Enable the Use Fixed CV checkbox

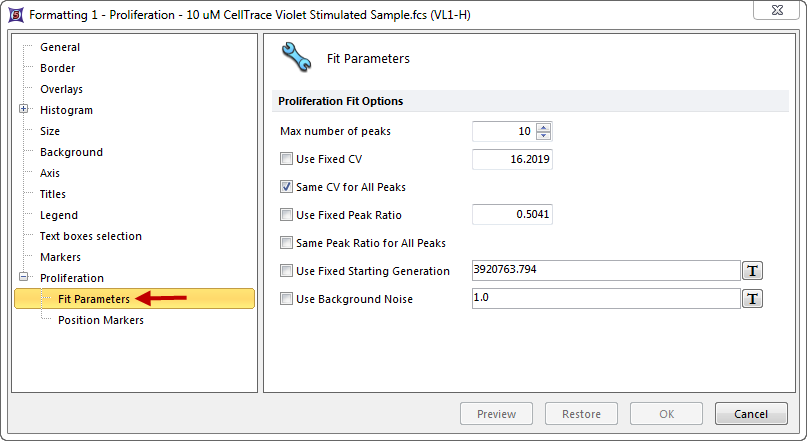point(287,159)
